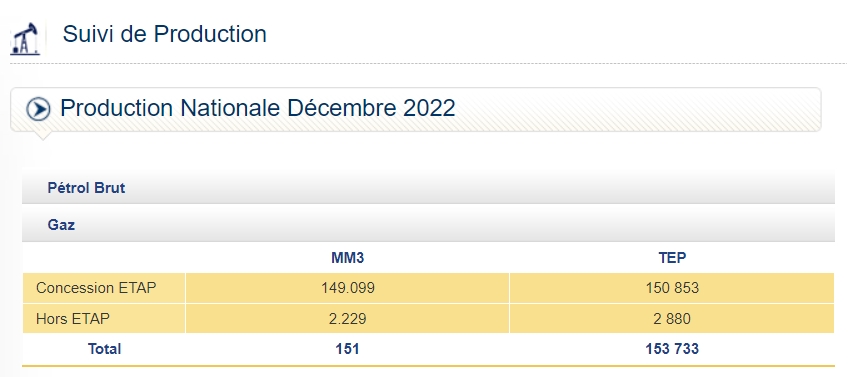856x377 pixels.
Task: Click the oil pump jack icon
Action: point(26,38)
